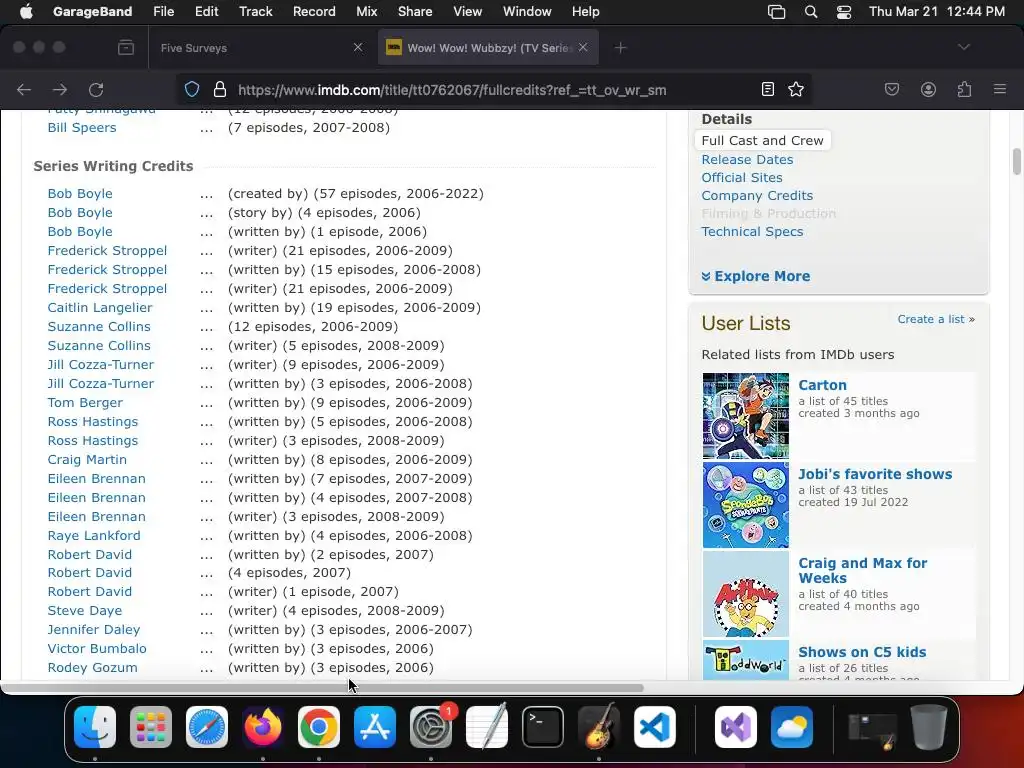This screenshot has height=768, width=1024.
Task: Open System Settings from the Dock
Action: pyautogui.click(x=431, y=727)
